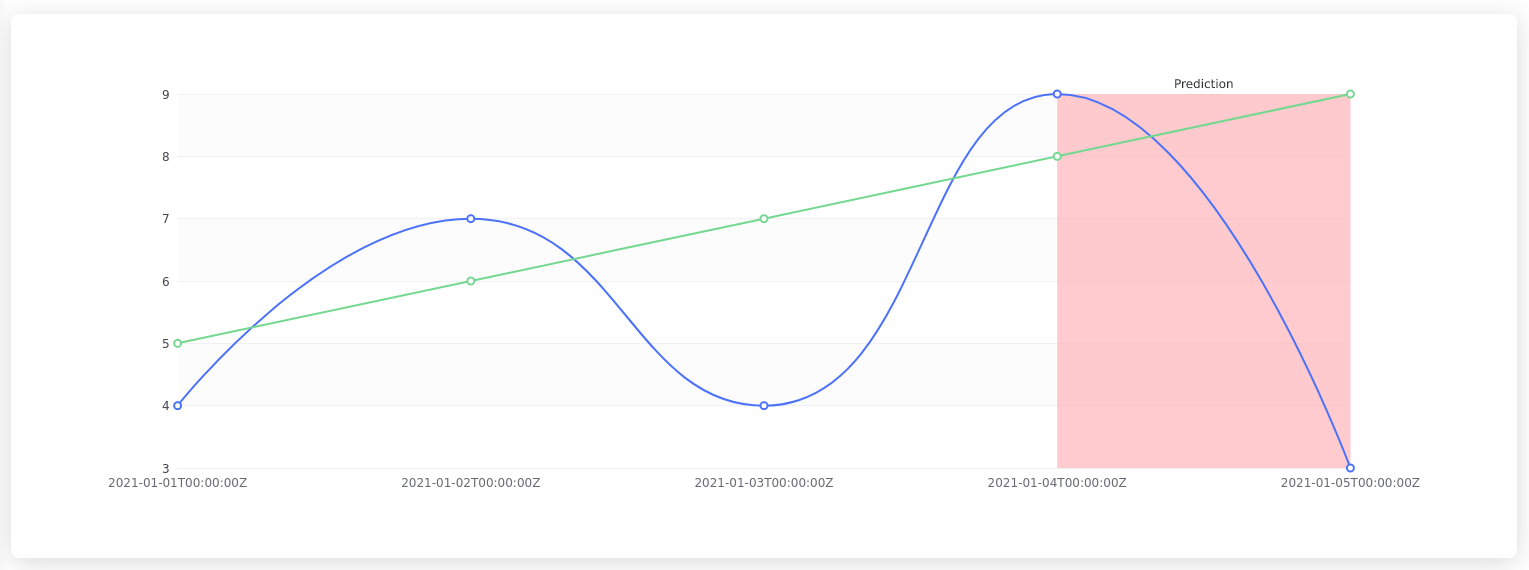
Task: Click the Prediction label above shaded area
Action: coord(1203,84)
